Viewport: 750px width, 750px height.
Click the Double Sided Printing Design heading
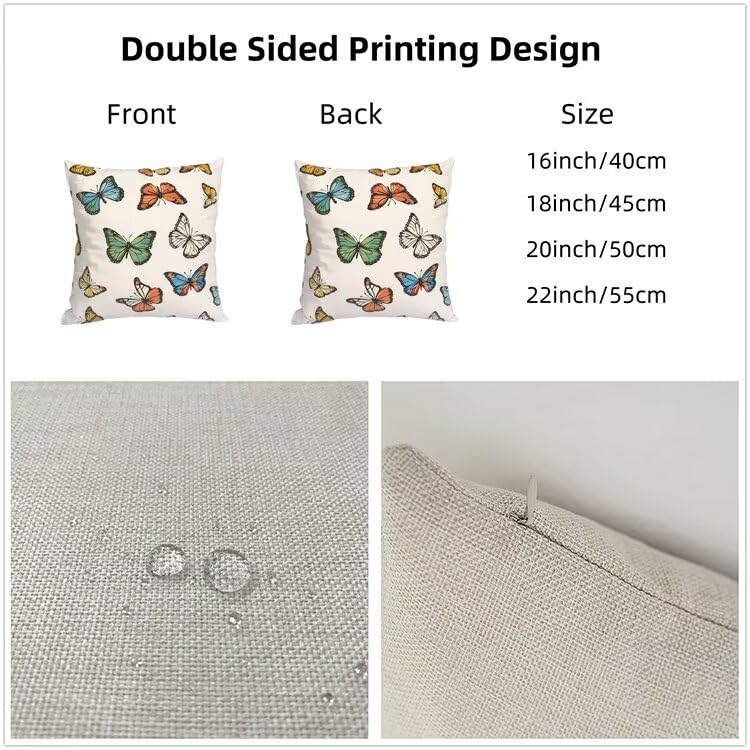(x=361, y=50)
